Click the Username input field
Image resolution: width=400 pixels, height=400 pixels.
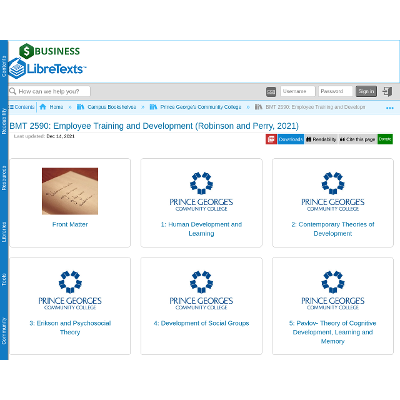pos(297,91)
